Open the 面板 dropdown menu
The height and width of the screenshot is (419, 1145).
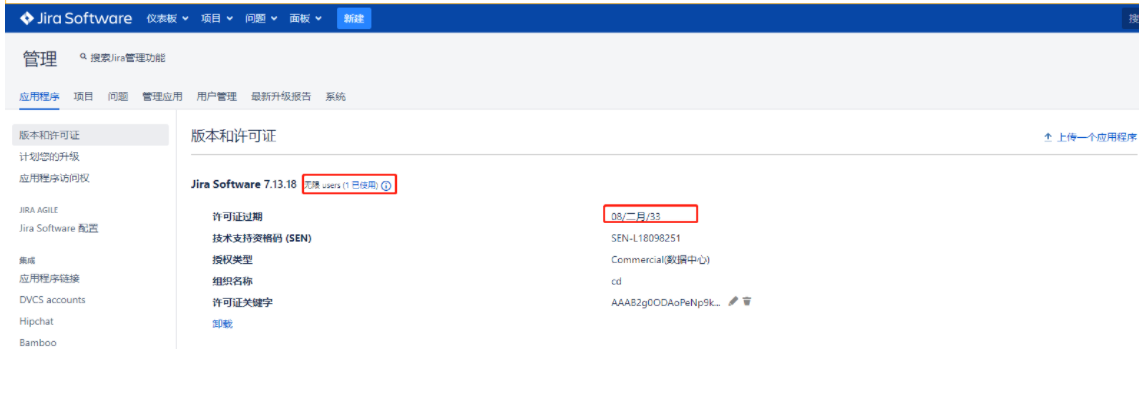[x=306, y=18]
